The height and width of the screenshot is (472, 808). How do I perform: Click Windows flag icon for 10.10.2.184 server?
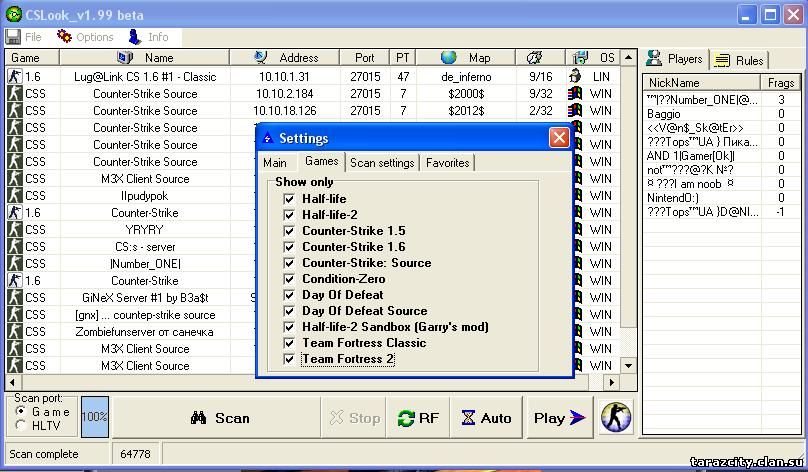575,93
